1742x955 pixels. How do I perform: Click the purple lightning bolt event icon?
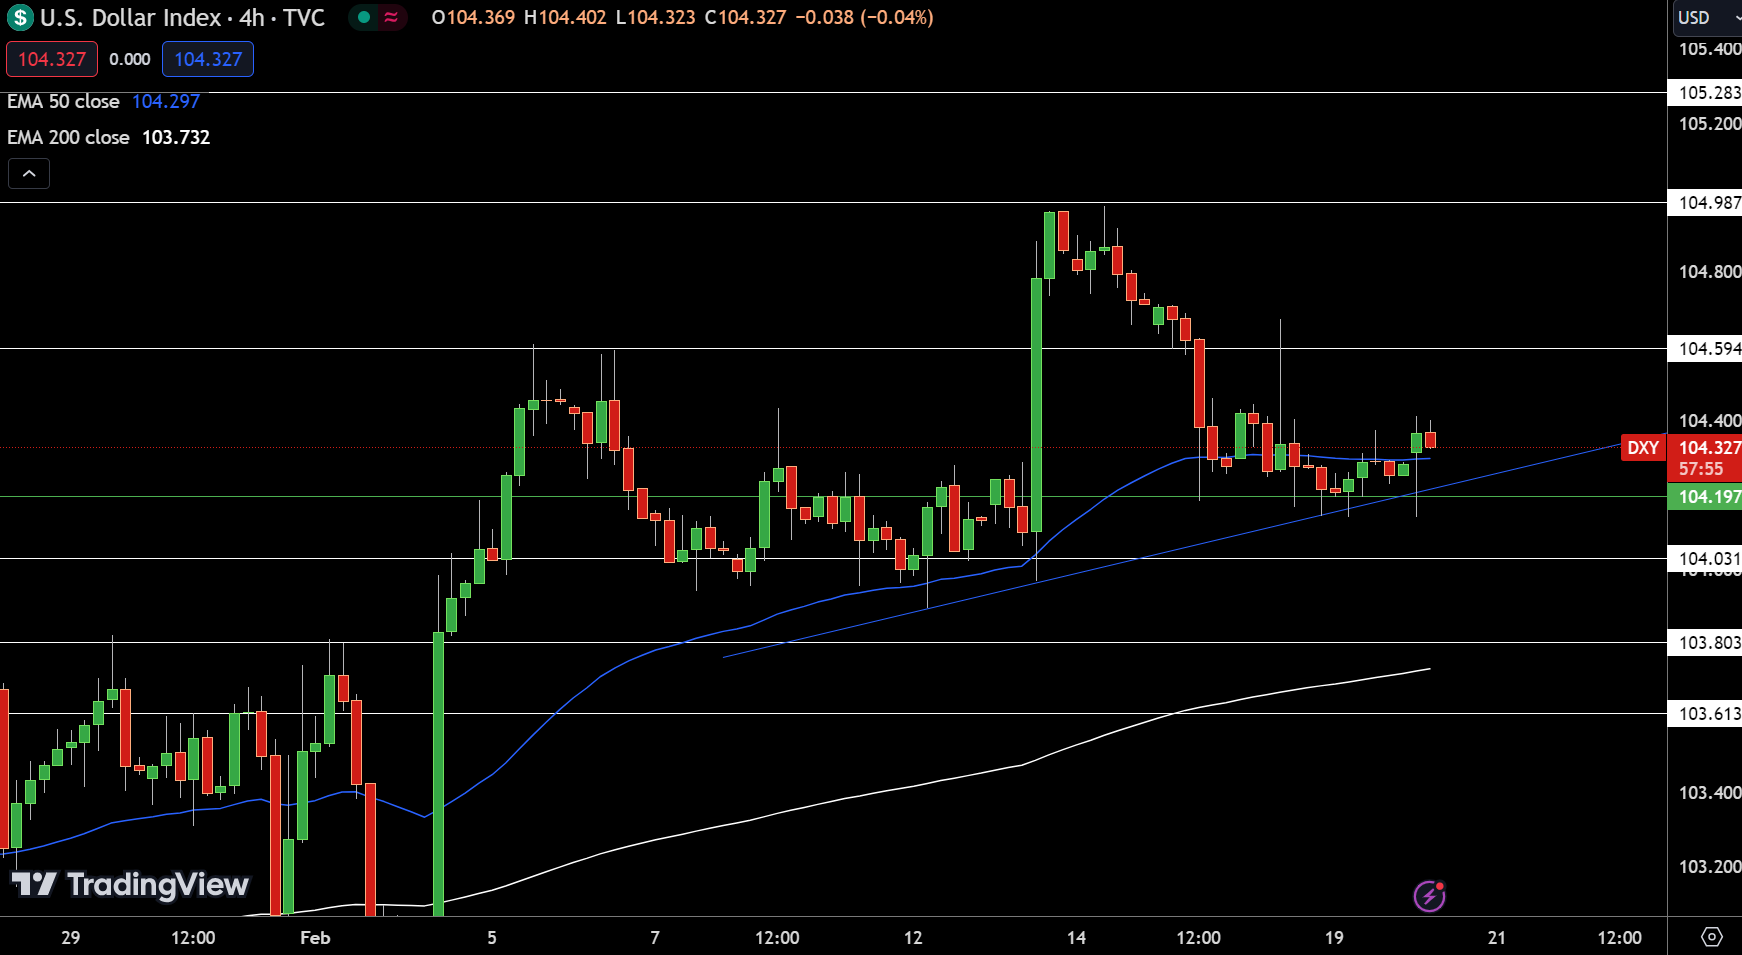tap(1429, 896)
